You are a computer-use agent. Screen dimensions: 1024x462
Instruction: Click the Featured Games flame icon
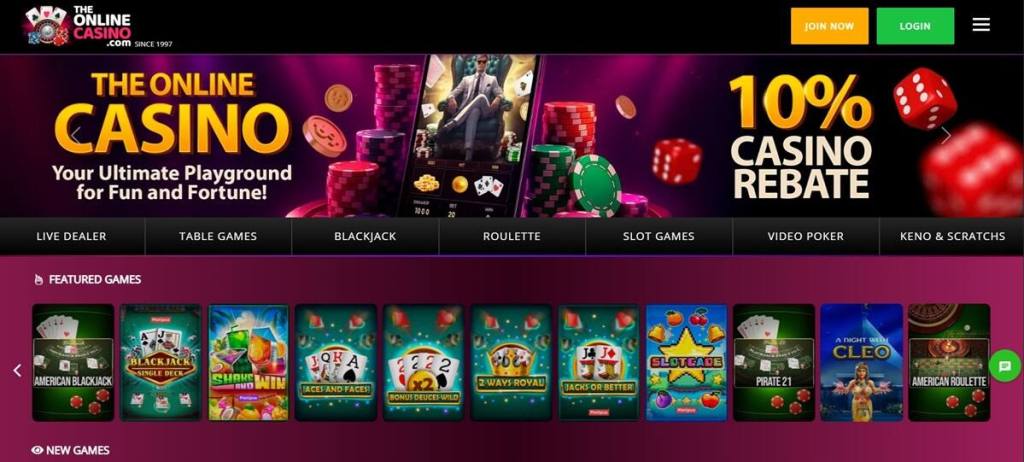point(39,280)
